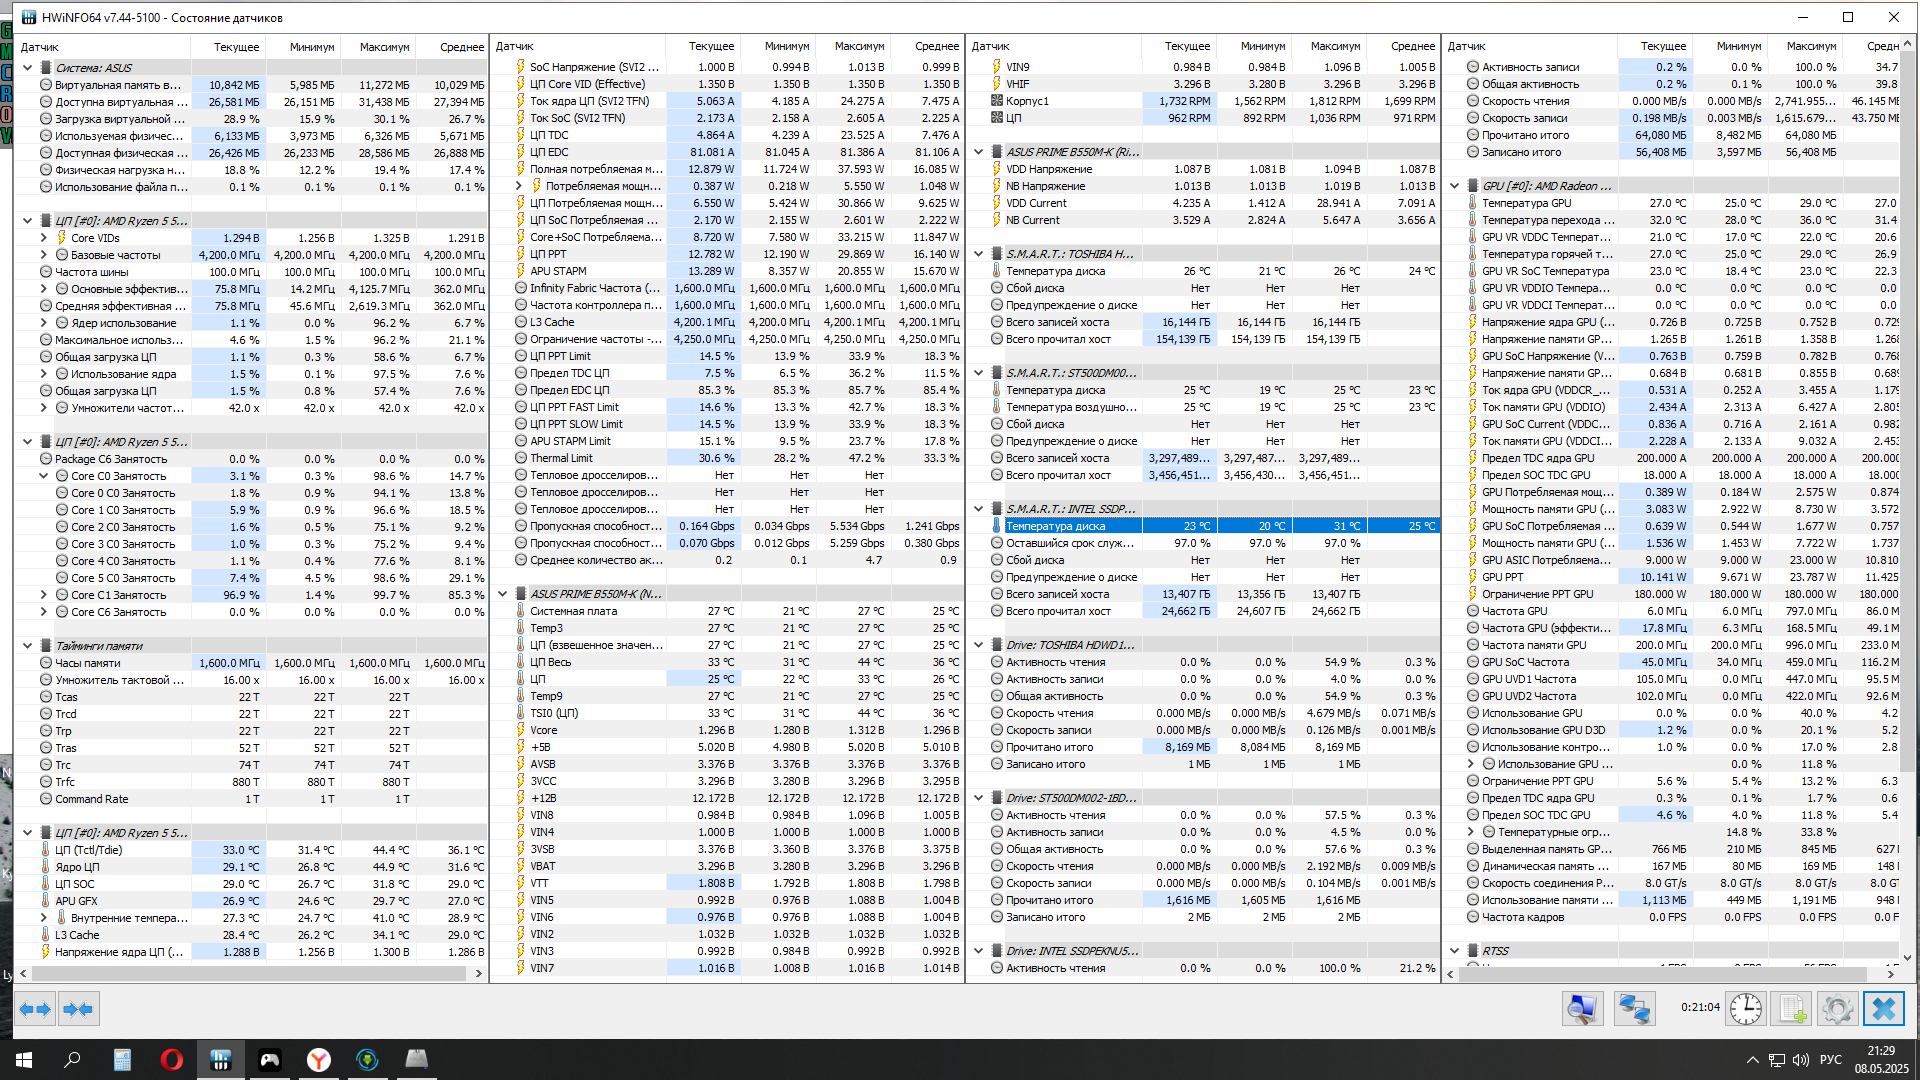The height and width of the screenshot is (1080, 1920).
Task: Reset the elapsed-time clock icon
Action: tap(1746, 1009)
